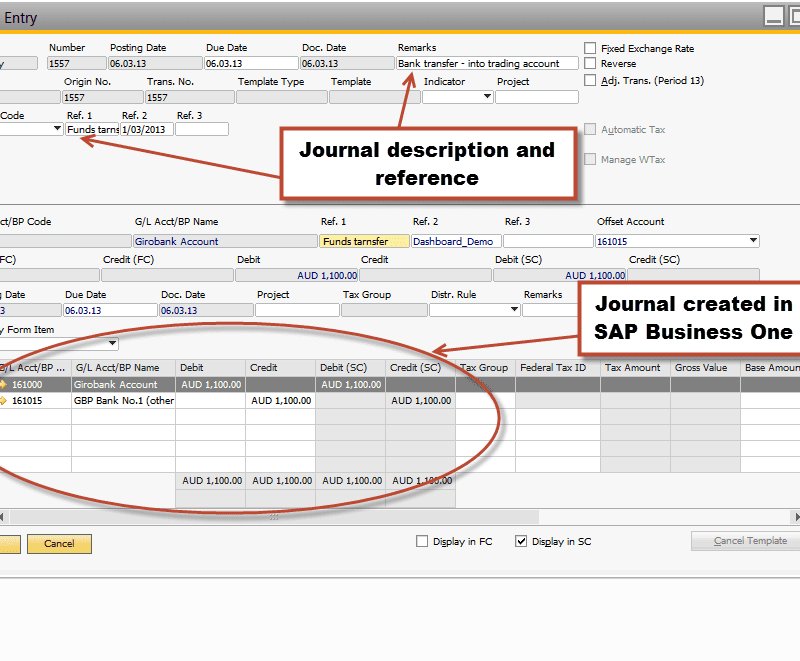Click Credit (SC) cell of GBP Bank row
800x661 pixels.
420,401
